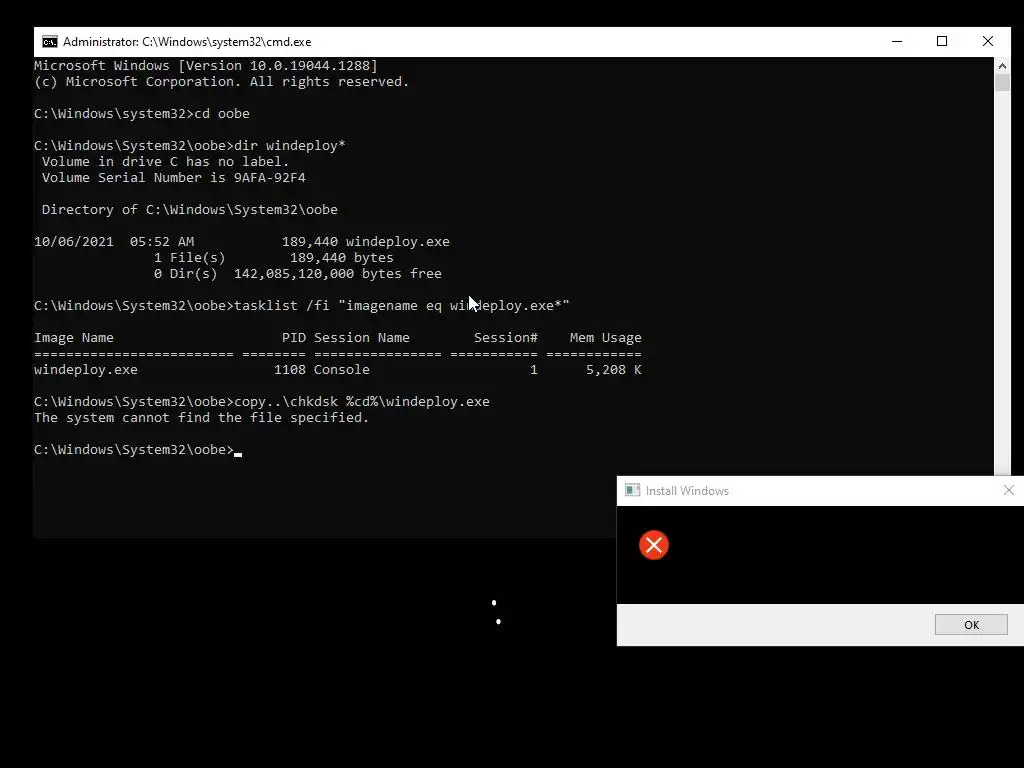Screen dimensions: 1024x768
Task: Click 'The system cannot find the file specified.'
Action: pyautogui.click(x=202, y=417)
